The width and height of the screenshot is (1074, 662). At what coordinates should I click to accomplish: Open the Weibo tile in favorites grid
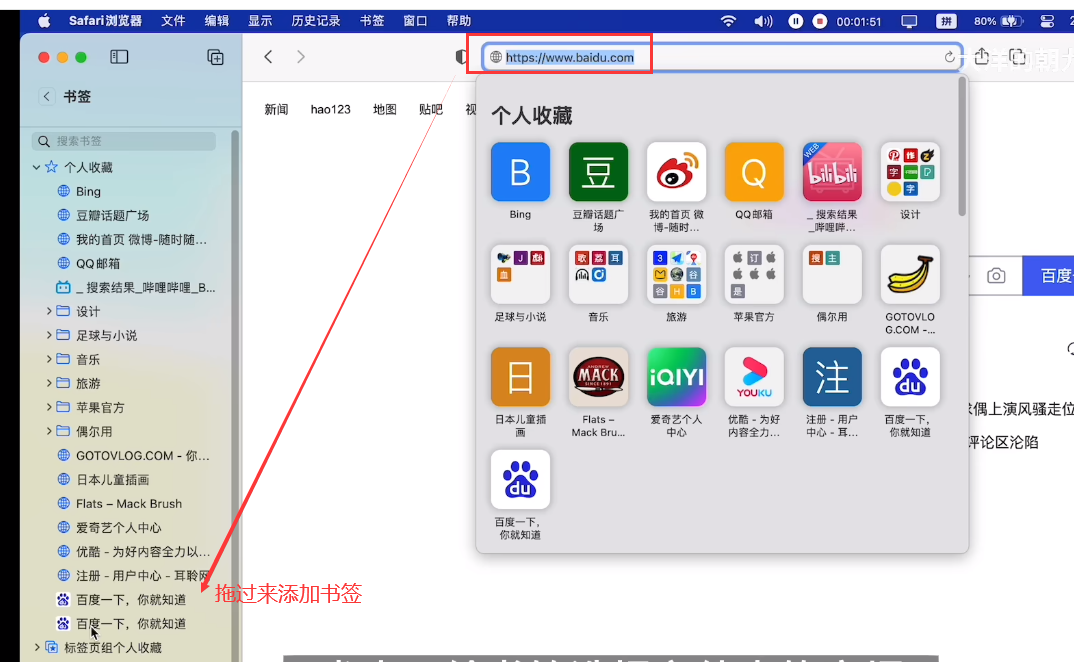[677, 171]
